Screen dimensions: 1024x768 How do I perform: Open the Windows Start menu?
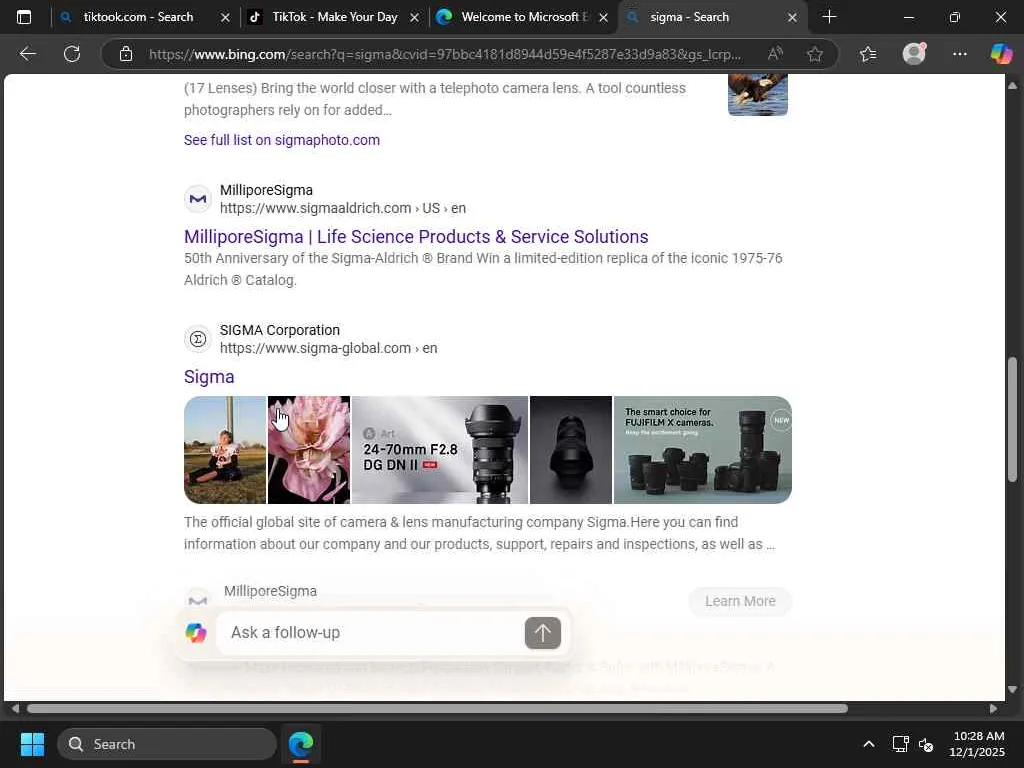pos(32,744)
